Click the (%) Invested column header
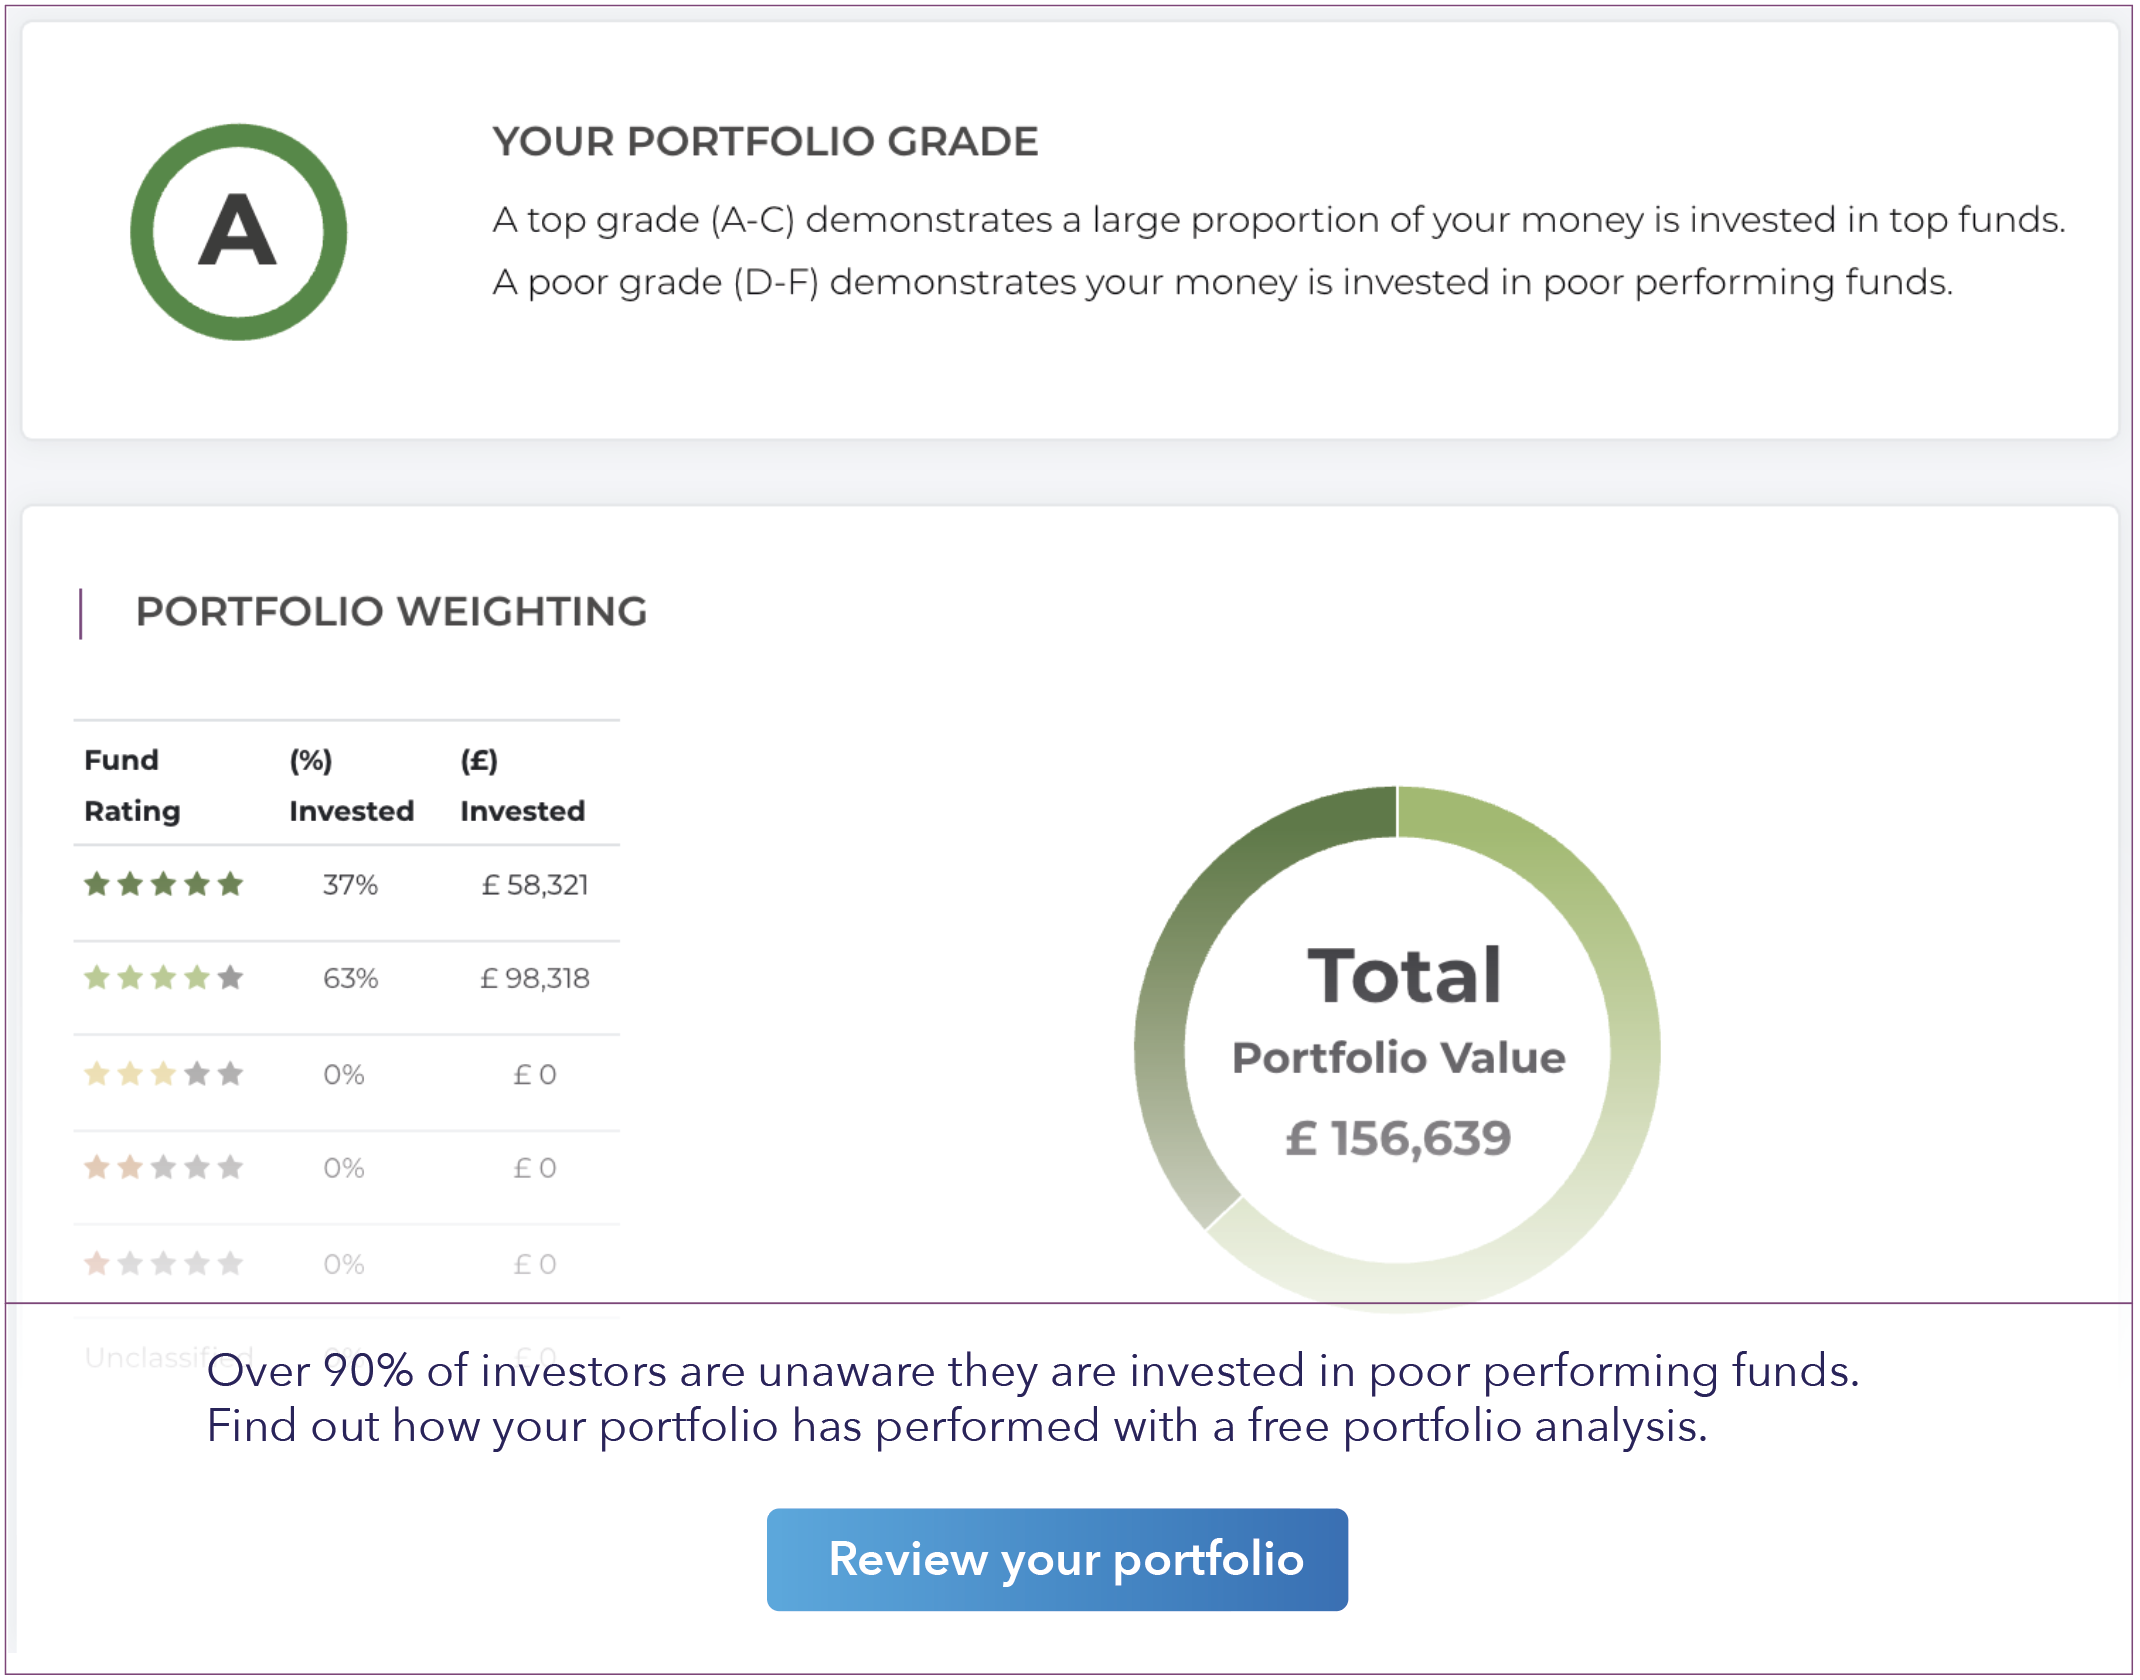2140x1680 pixels. pos(351,785)
